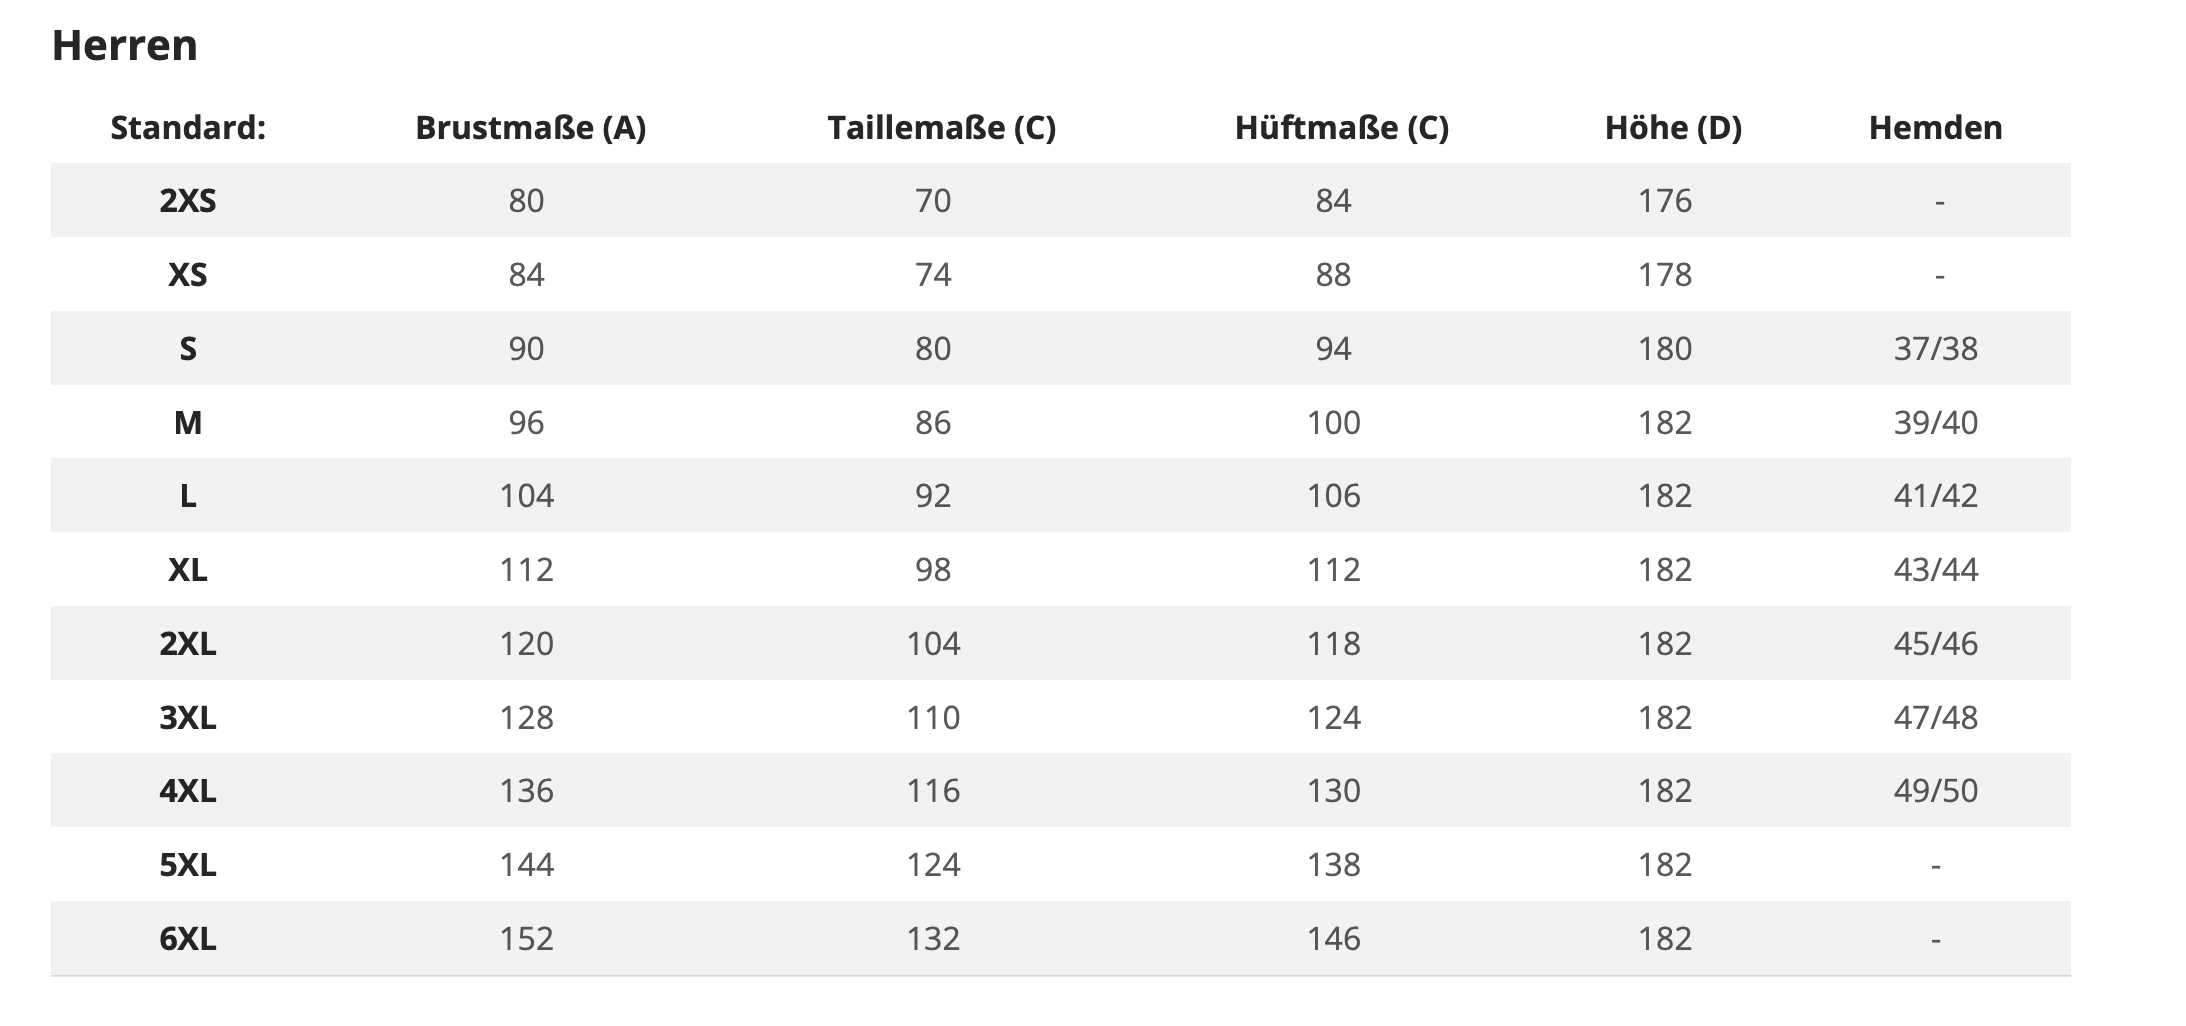Select the S size row label

[x=188, y=349]
